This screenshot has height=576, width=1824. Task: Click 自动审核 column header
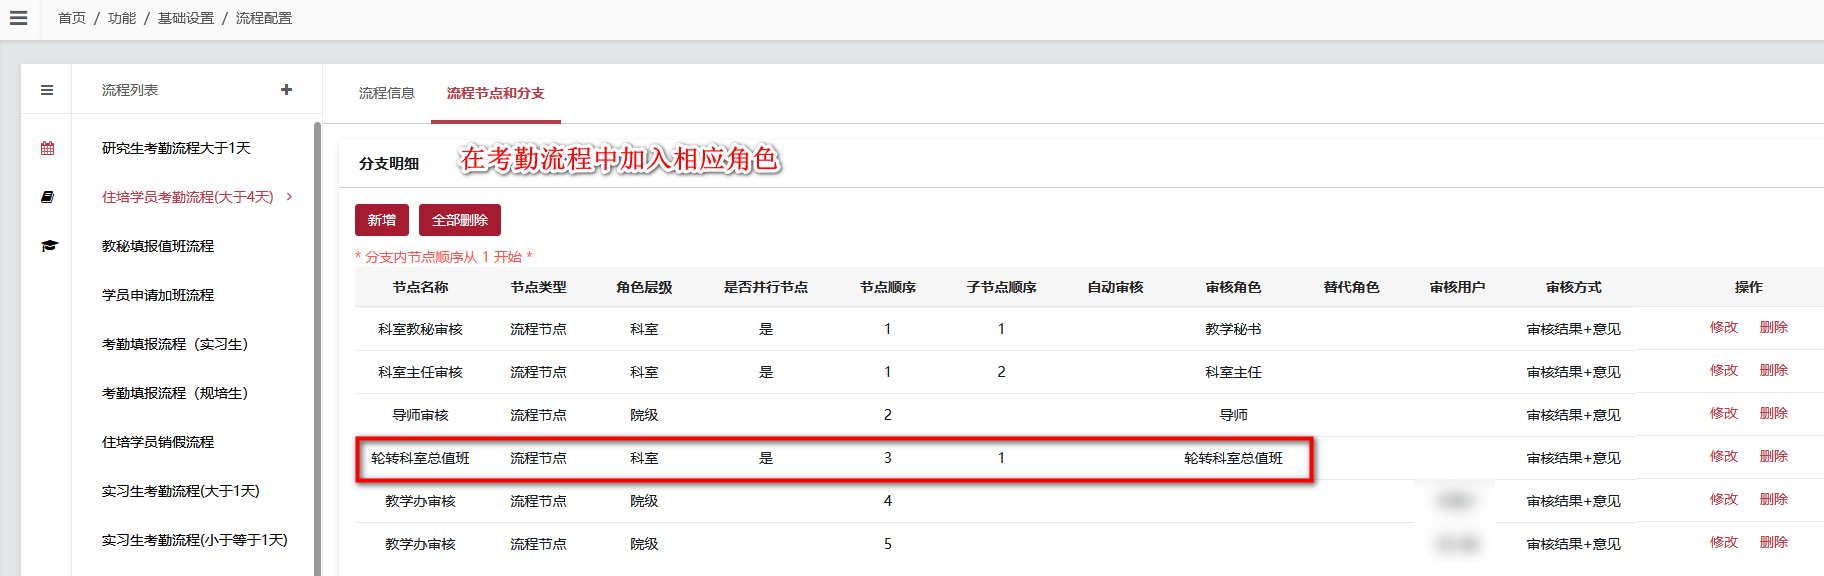point(1115,287)
